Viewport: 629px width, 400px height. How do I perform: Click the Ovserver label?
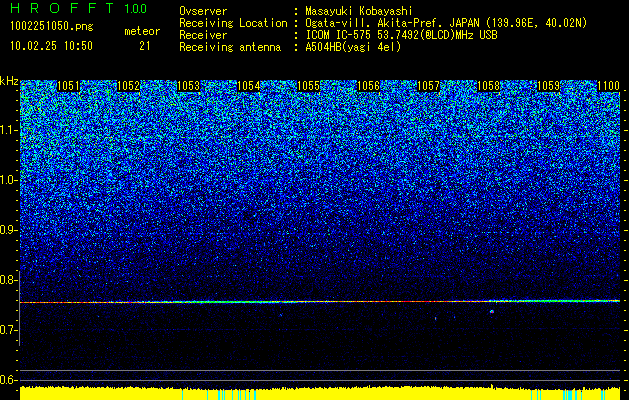(x=203, y=11)
